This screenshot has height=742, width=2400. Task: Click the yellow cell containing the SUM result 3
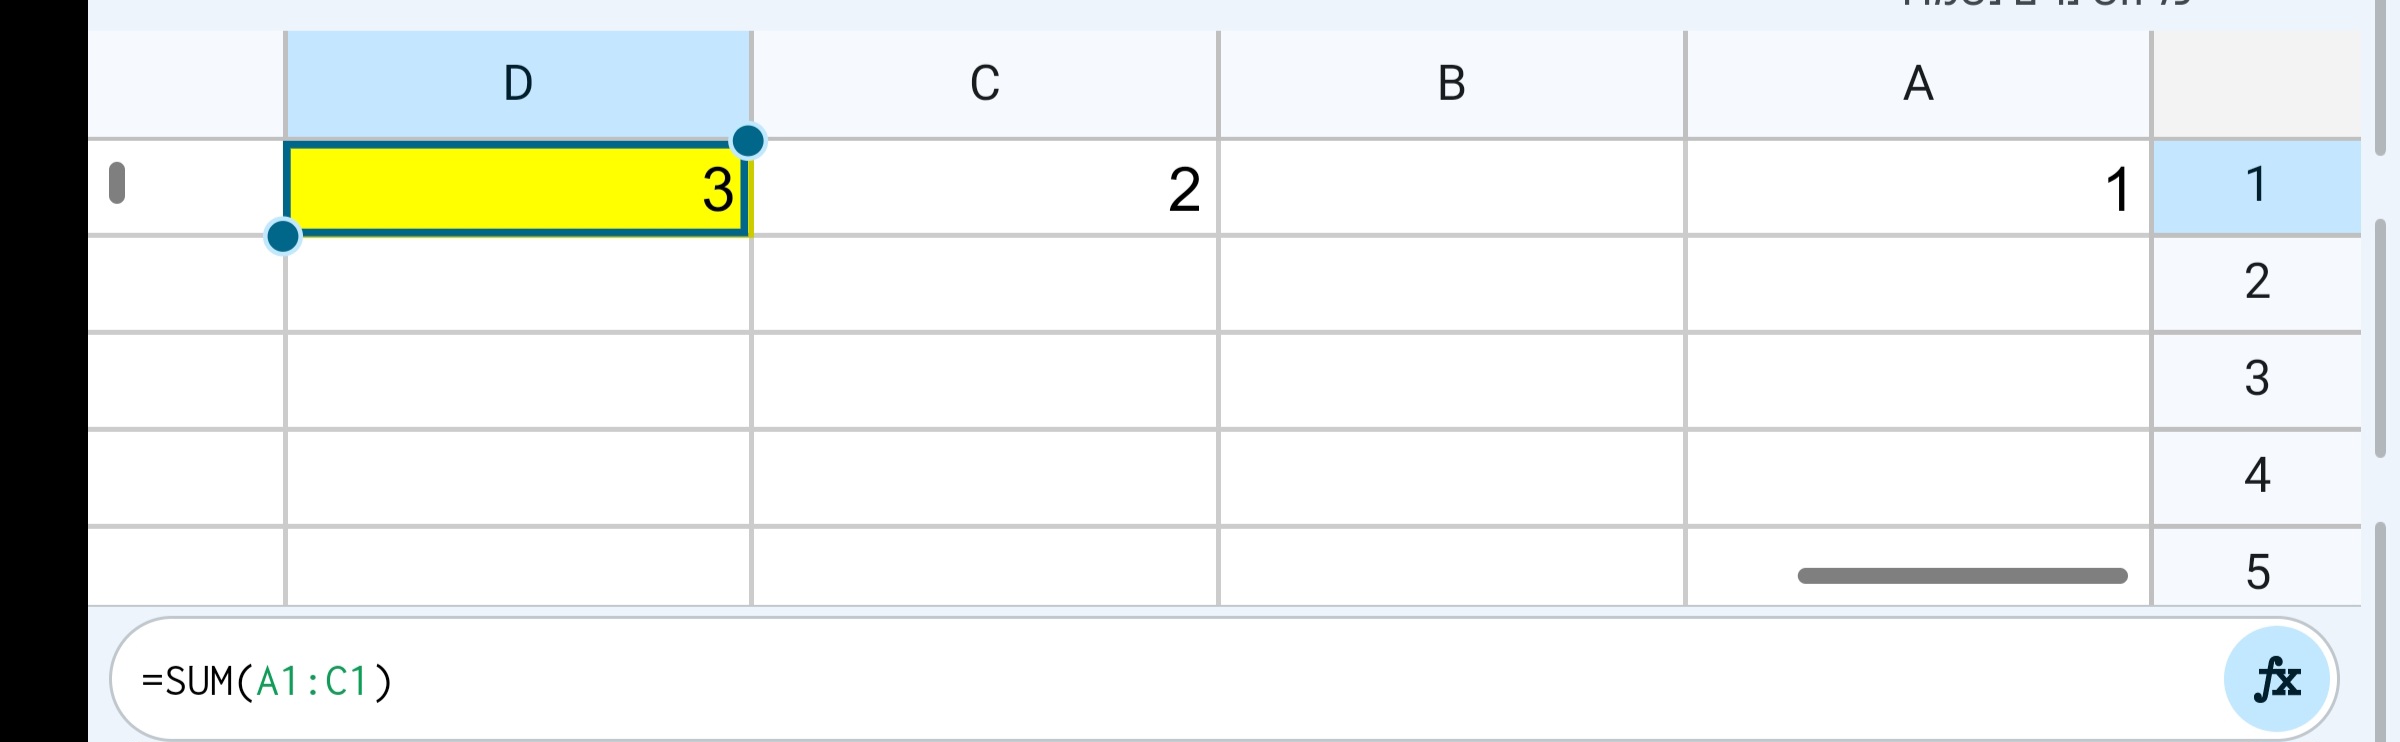(517, 188)
